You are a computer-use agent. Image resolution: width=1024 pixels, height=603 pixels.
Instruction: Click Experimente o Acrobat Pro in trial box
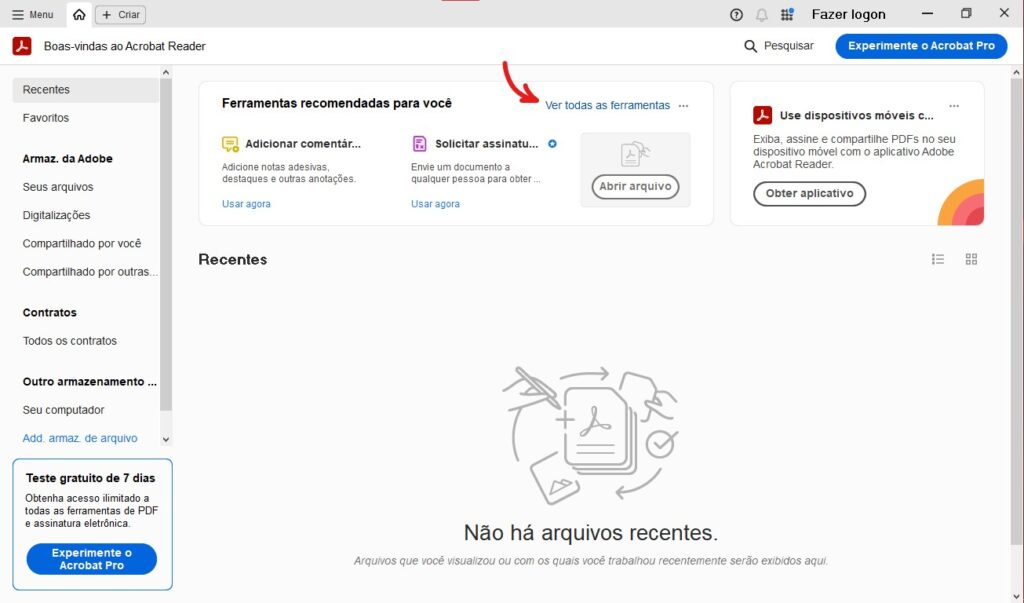tap(91, 559)
